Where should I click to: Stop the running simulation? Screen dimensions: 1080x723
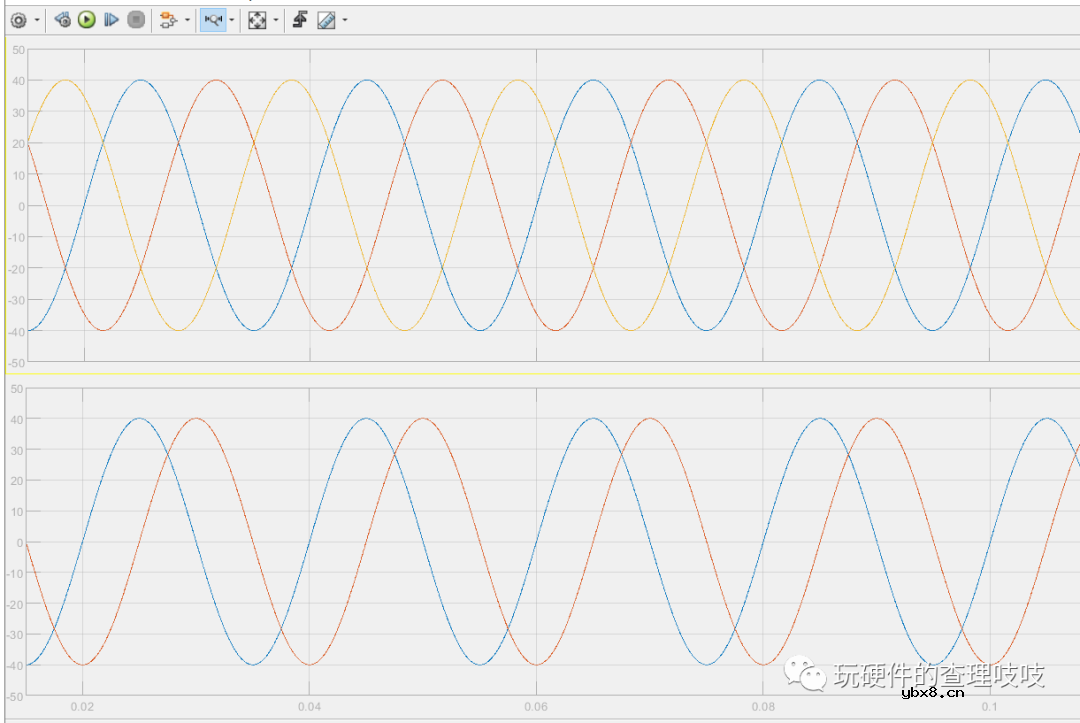135,18
